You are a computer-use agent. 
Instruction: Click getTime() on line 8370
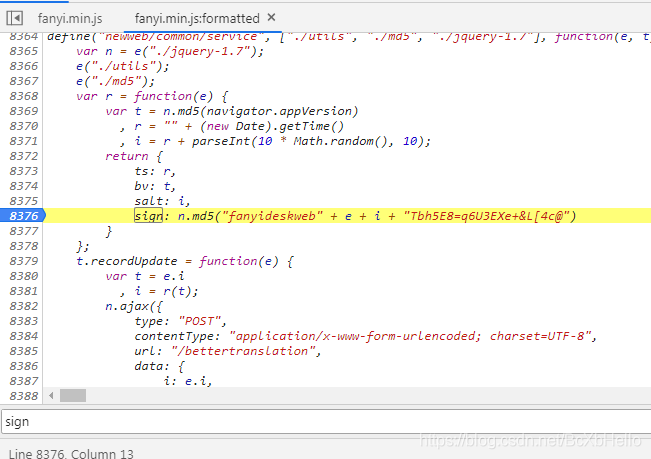pyautogui.click(x=311, y=126)
